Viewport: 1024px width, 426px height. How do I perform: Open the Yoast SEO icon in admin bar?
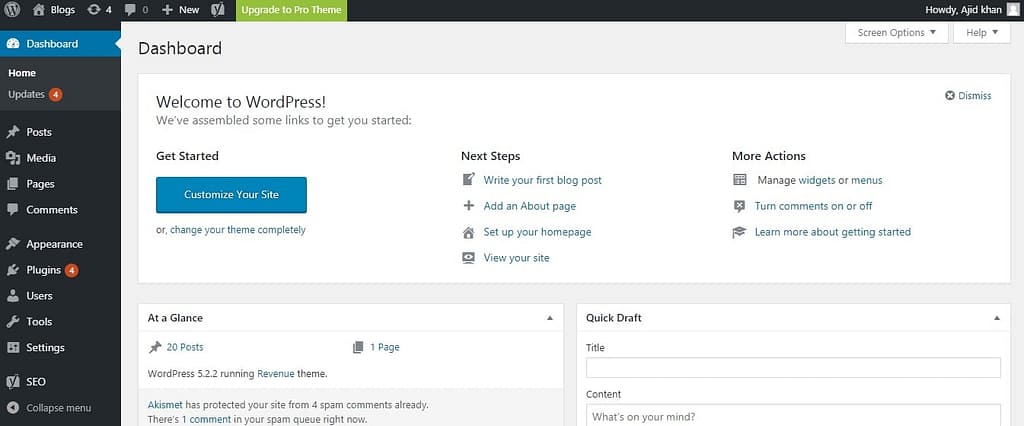218,9
